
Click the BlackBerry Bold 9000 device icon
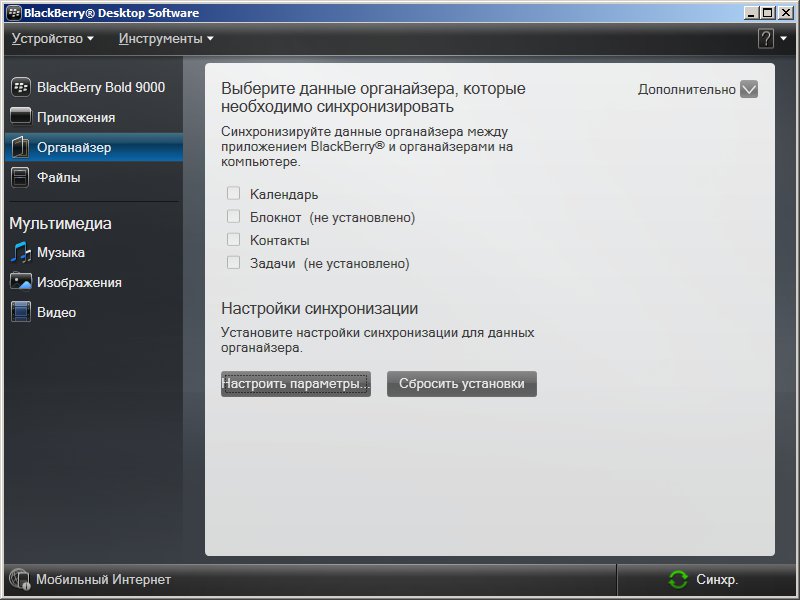21,87
